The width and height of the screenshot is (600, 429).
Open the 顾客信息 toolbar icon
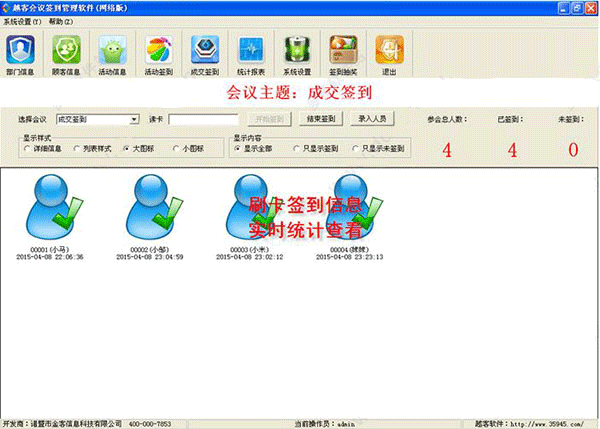tap(66, 54)
